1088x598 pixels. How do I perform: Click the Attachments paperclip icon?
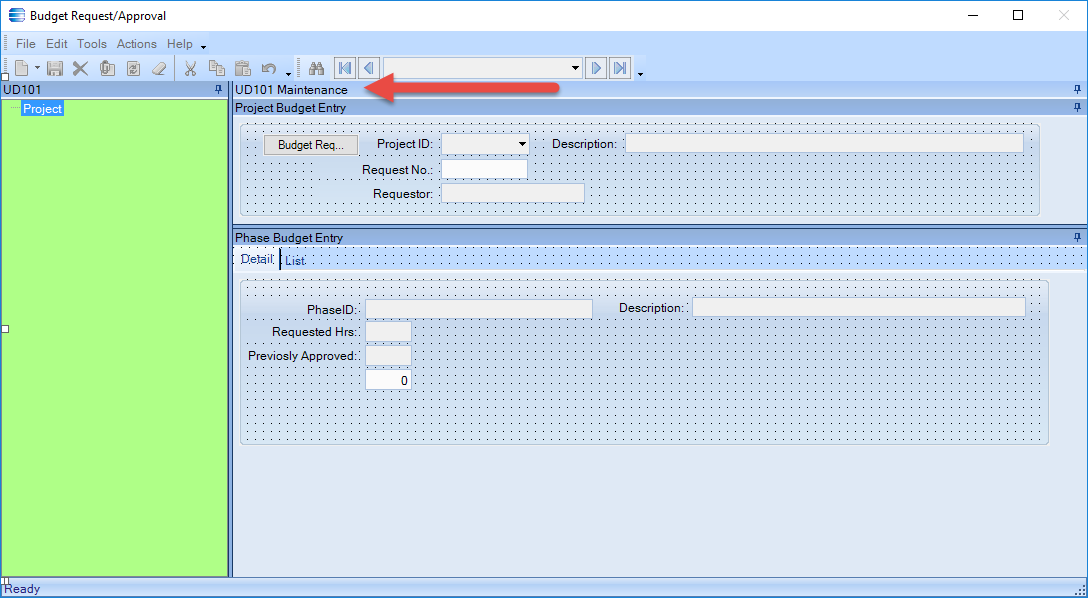pyautogui.click(x=107, y=68)
